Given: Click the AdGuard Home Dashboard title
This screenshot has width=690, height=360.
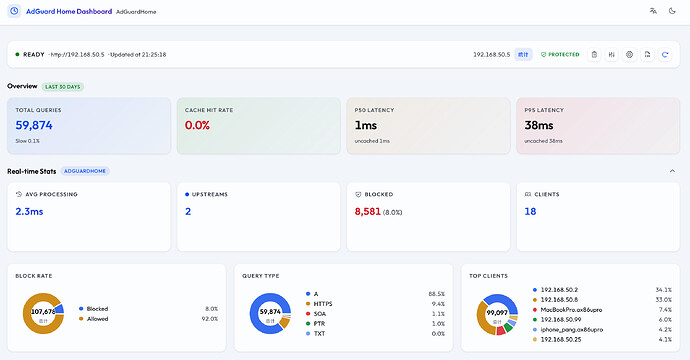Looking at the screenshot, I should click(x=69, y=11).
